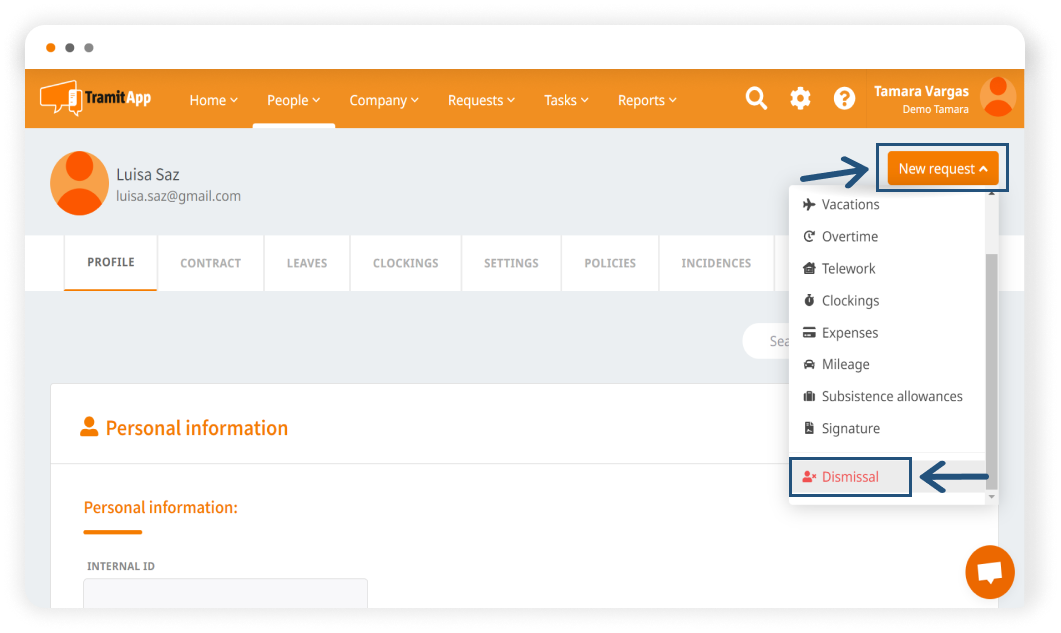The width and height of the screenshot is (1061, 633).
Task: Collapse the New request dropdown button
Action: [942, 169]
